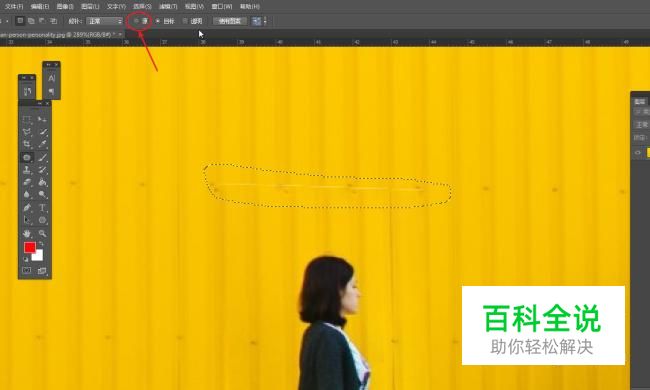
Task: Select the Rectangular Marquee tool
Action: pyautogui.click(x=27, y=119)
